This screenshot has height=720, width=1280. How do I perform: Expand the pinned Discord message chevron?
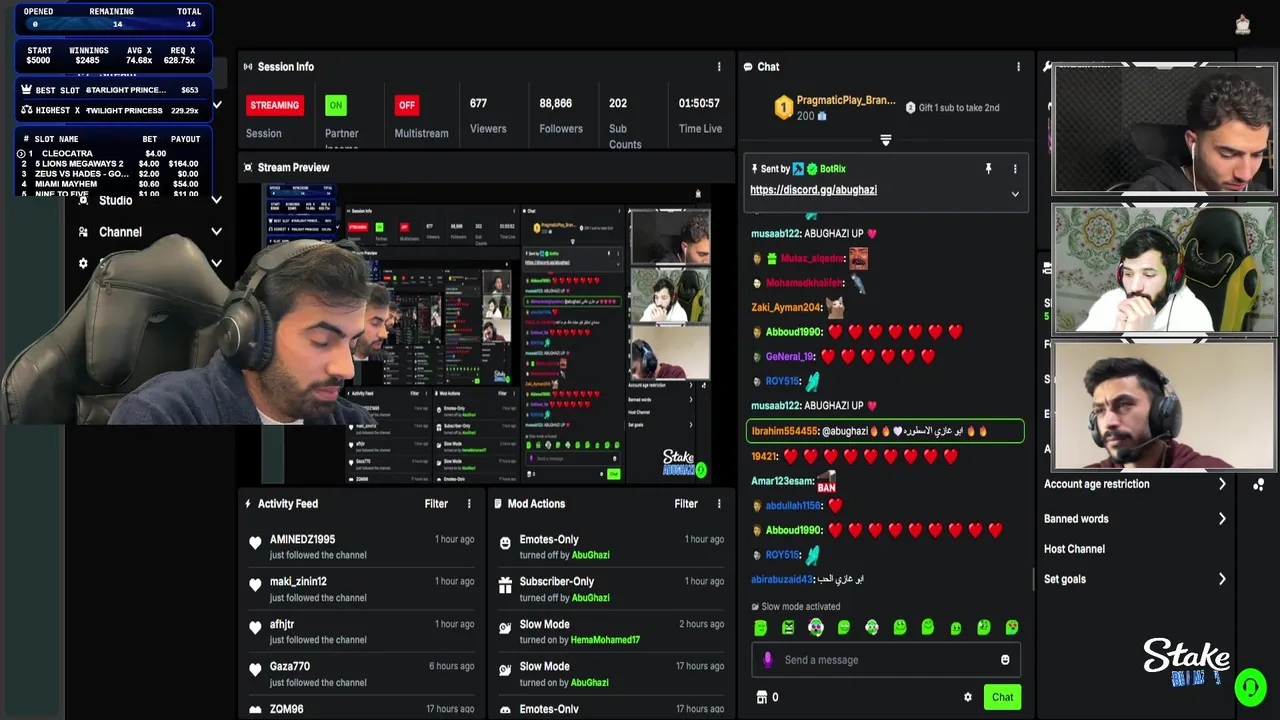click(x=1014, y=194)
